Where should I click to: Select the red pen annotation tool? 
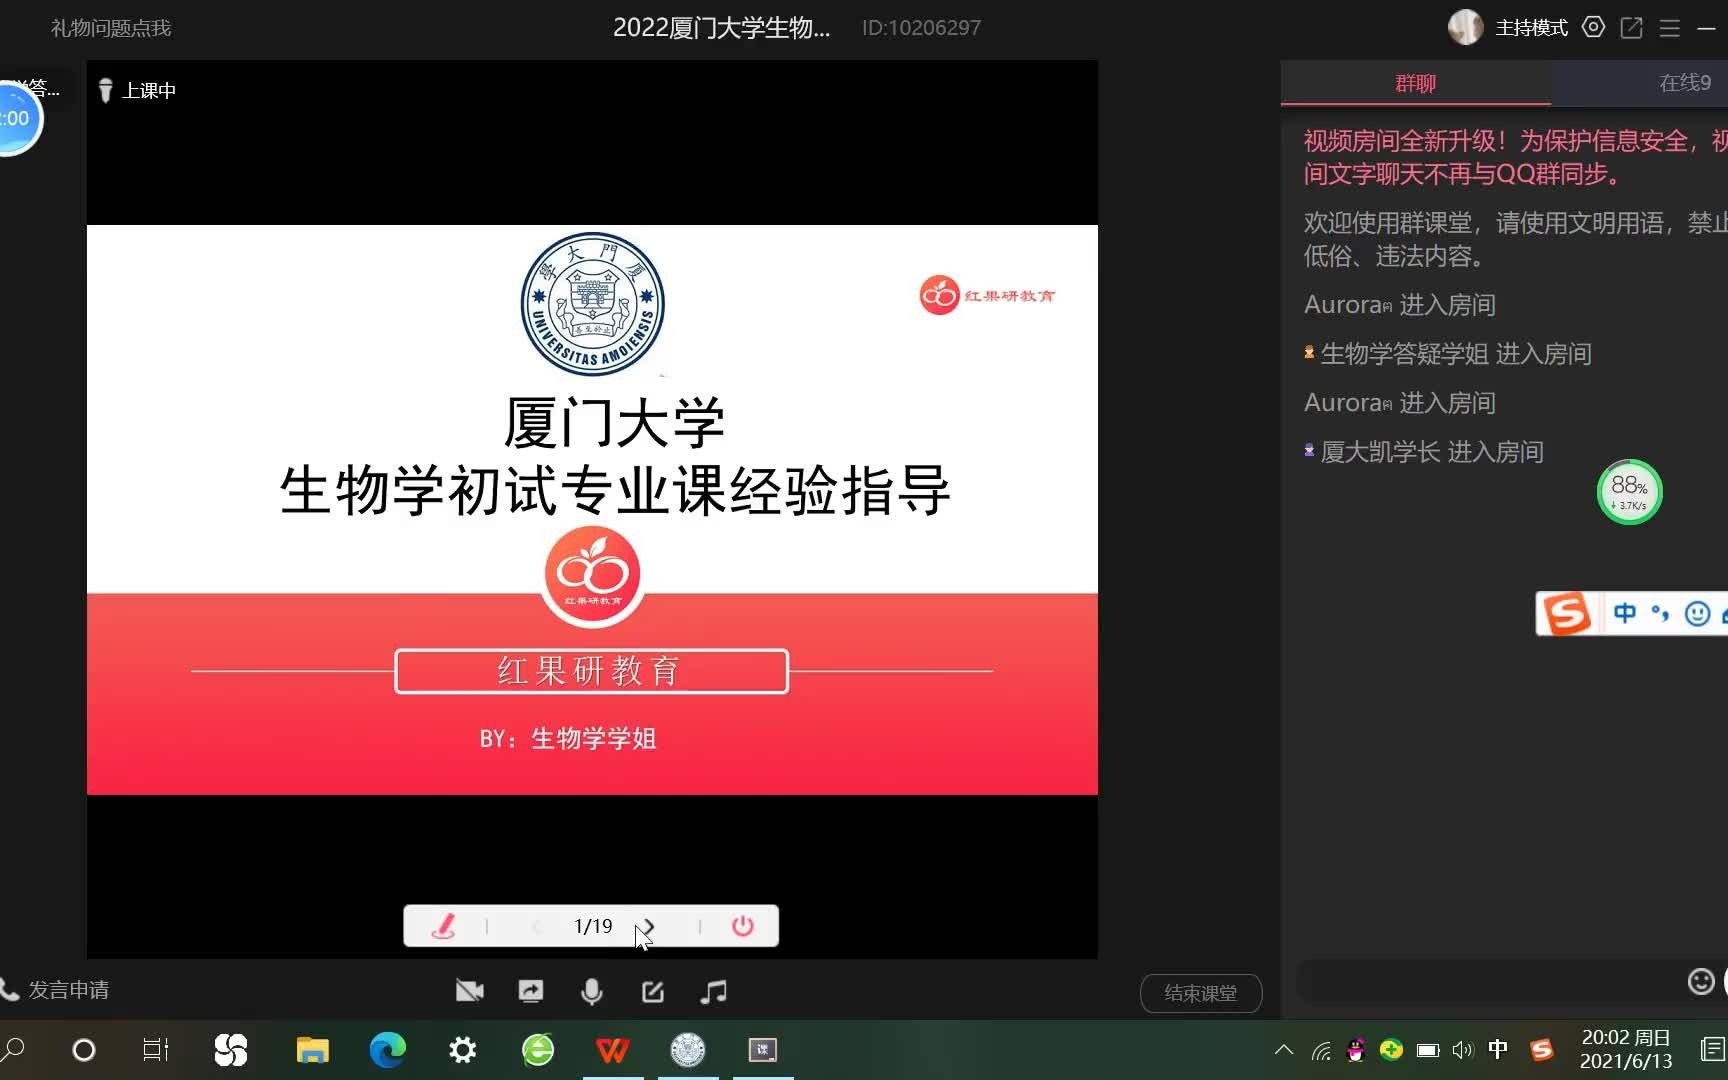(443, 926)
